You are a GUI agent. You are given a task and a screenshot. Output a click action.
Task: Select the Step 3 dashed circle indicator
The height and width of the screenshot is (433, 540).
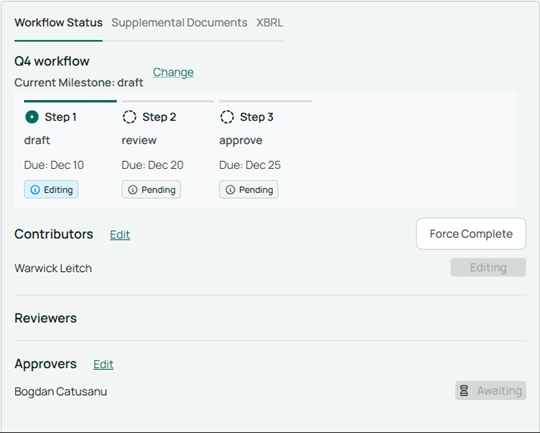227,117
